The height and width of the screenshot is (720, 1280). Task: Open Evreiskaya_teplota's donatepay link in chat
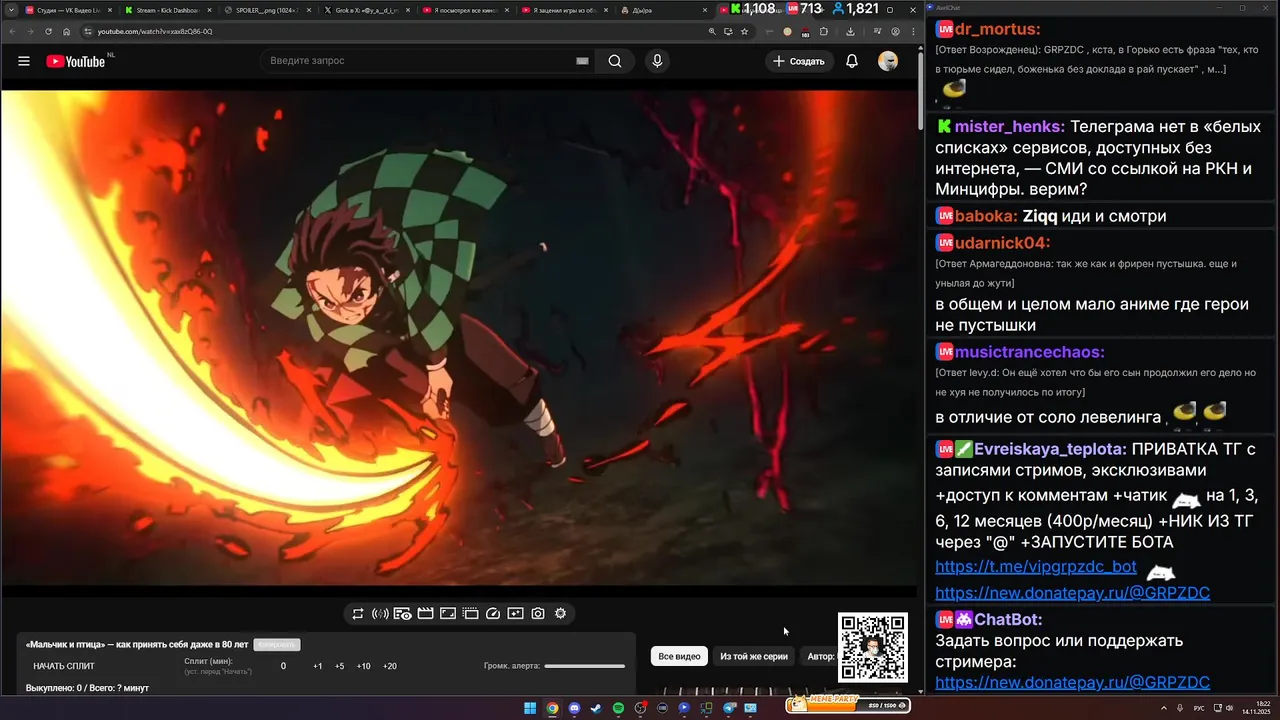pyautogui.click(x=1073, y=593)
